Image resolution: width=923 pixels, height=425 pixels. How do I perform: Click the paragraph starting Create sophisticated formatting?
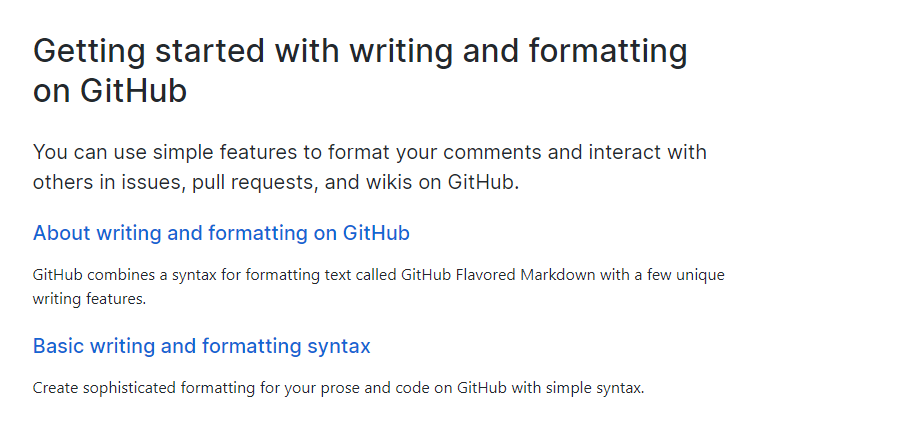338,389
